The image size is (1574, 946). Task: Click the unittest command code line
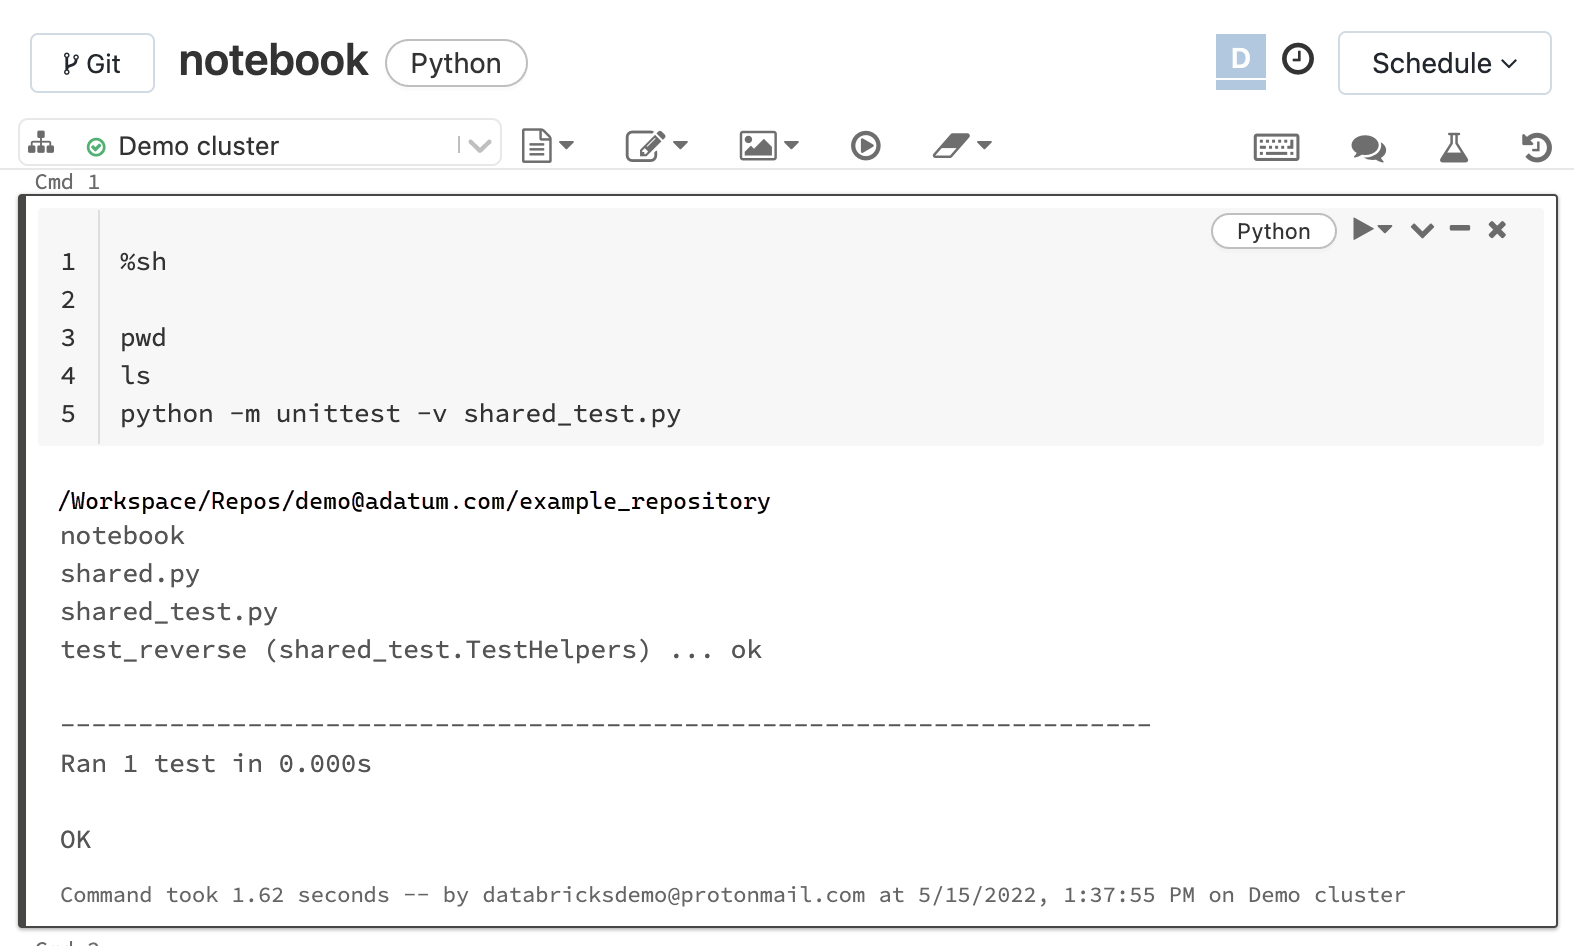pos(400,414)
